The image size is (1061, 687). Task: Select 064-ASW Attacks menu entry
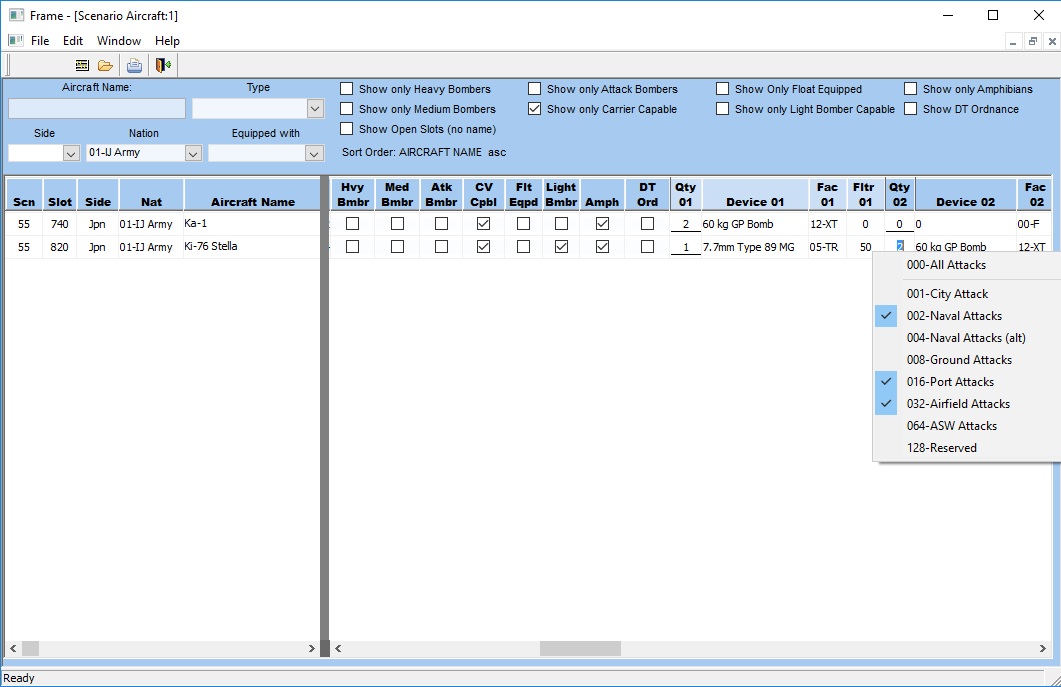coord(967,426)
